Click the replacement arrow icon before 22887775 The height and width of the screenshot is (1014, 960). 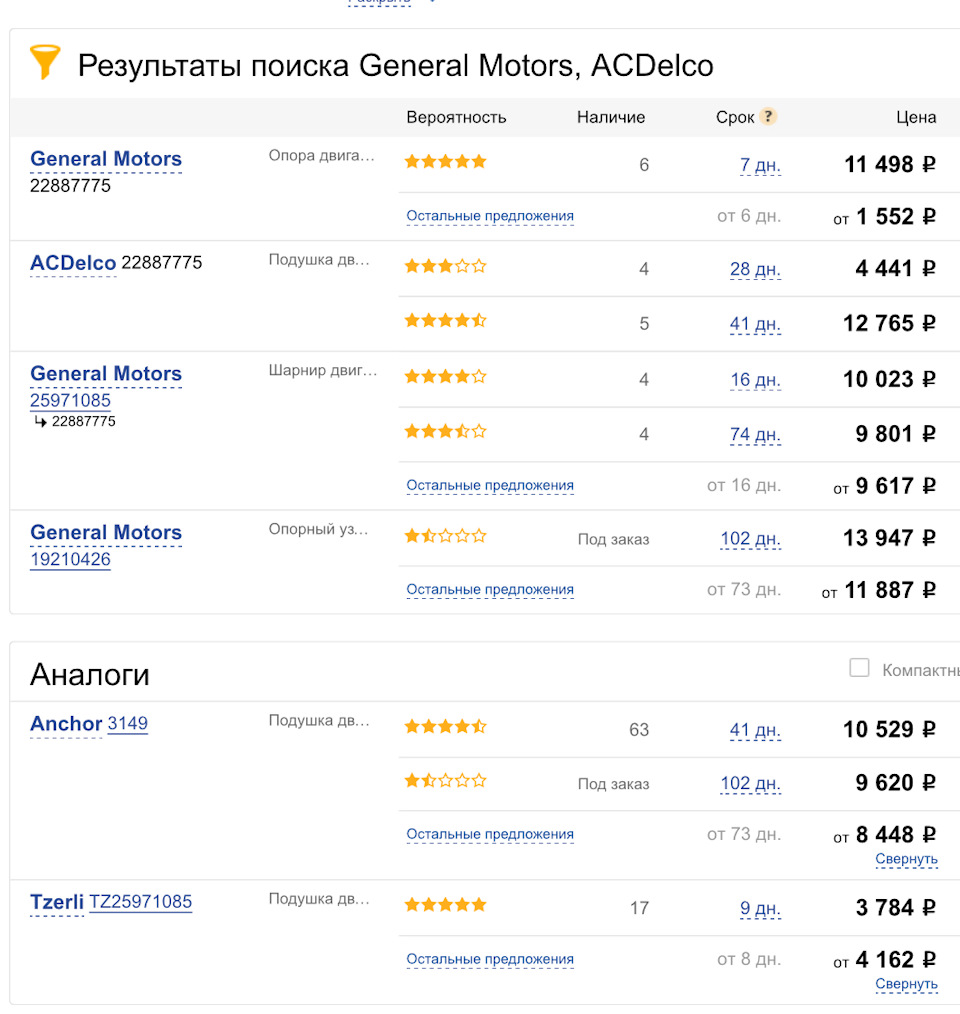pos(41,421)
